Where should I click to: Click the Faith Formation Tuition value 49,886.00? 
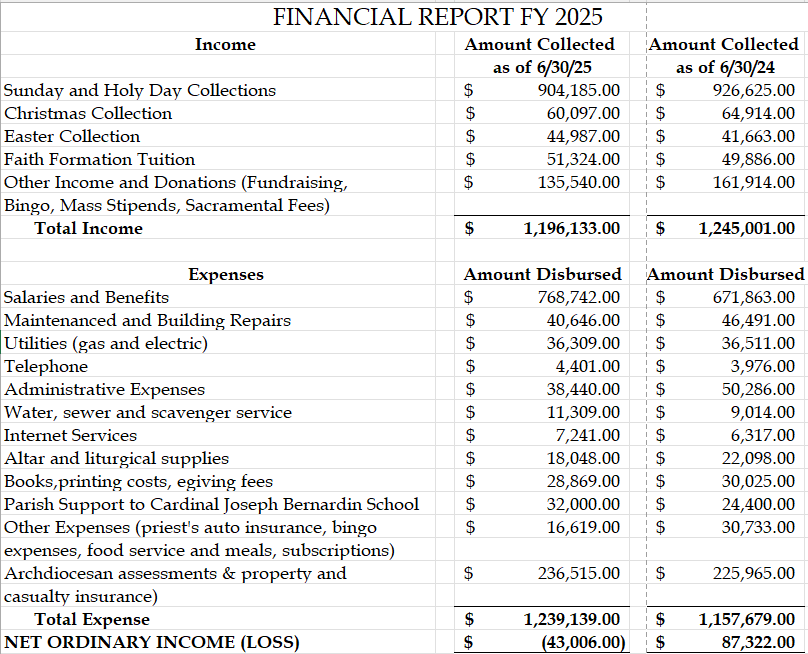point(757,159)
